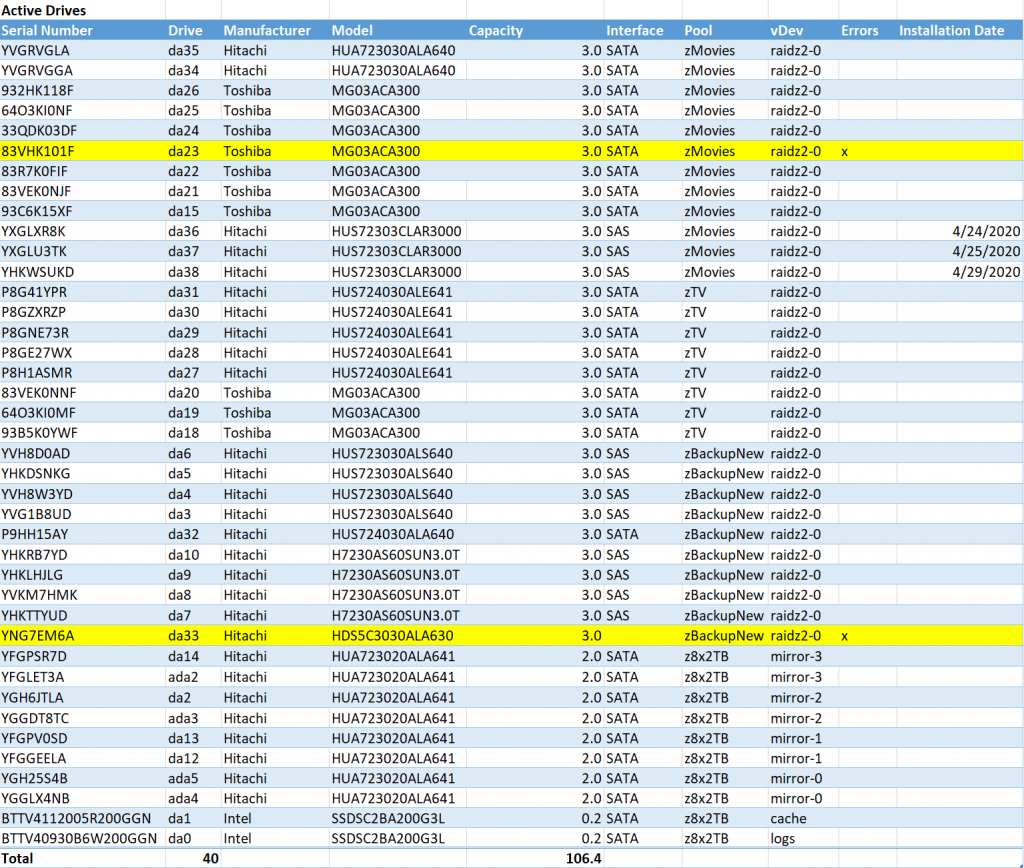1024x868 pixels.
Task: Select installation date 4/29/2020
Action: (986, 272)
